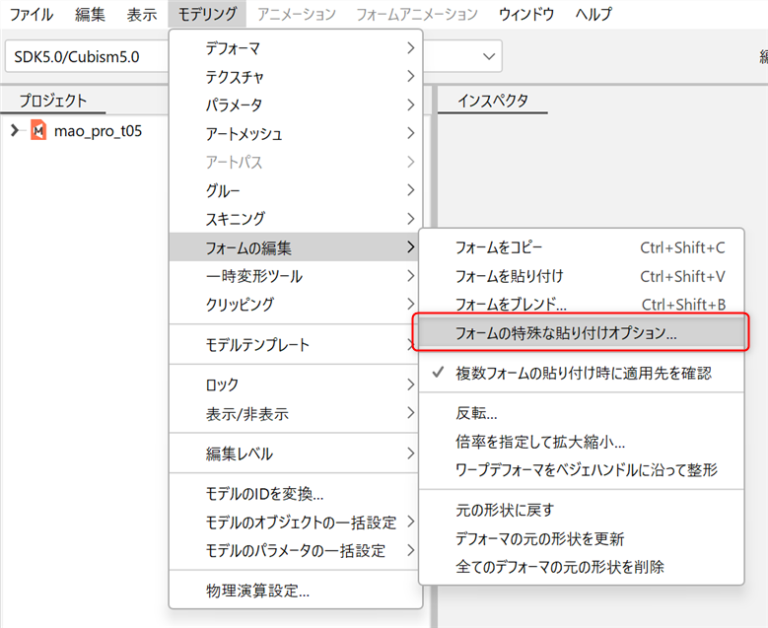The width and height of the screenshot is (768, 628).
Task: Expand the テクスチャ submenu arrow
Action: [410, 75]
